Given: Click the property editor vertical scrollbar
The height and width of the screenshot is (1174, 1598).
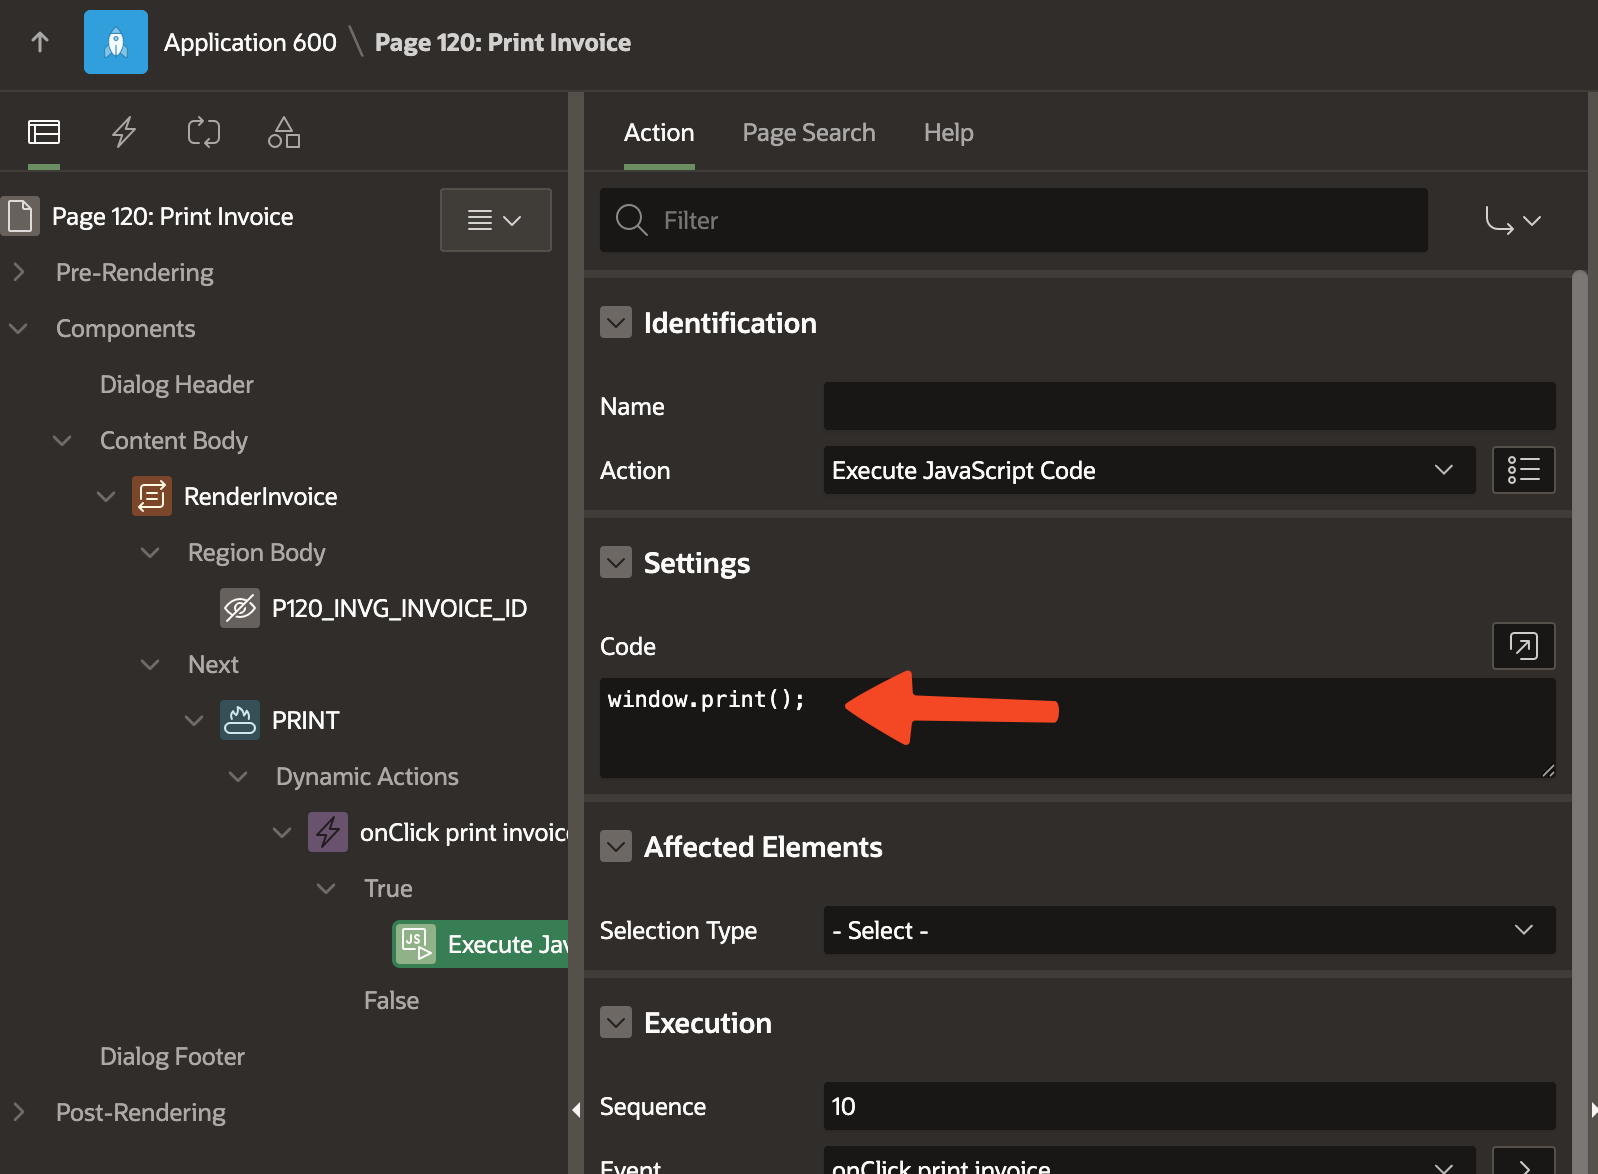Looking at the screenshot, I should point(1580,720).
